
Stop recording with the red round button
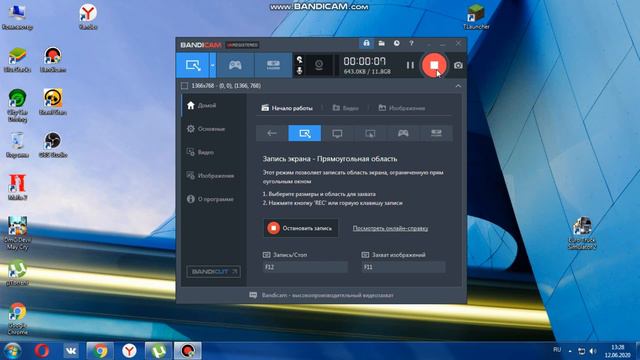(x=434, y=65)
